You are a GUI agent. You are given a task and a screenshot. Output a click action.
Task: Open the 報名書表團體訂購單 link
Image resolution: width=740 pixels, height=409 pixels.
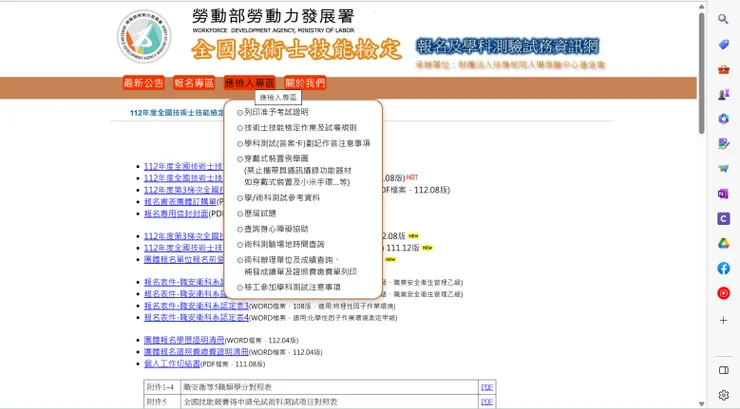[180, 202]
